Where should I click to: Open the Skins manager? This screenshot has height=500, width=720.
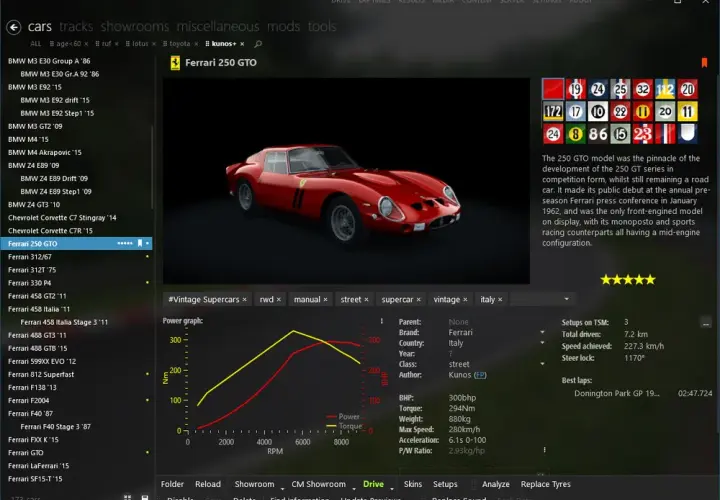pos(413,484)
